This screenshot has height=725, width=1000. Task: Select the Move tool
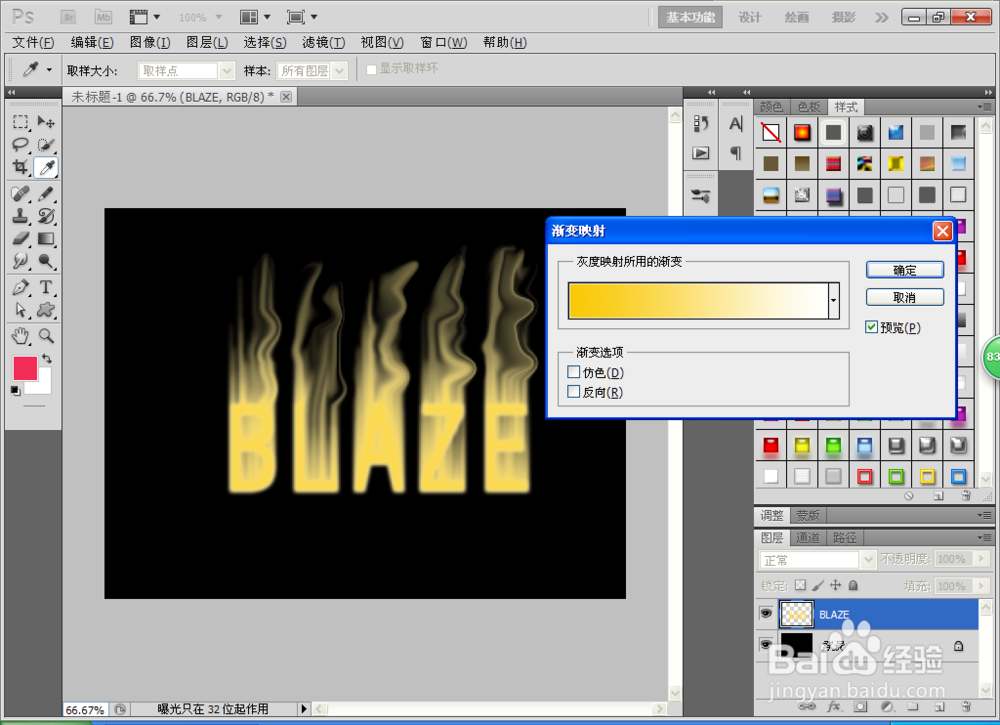(x=46, y=122)
